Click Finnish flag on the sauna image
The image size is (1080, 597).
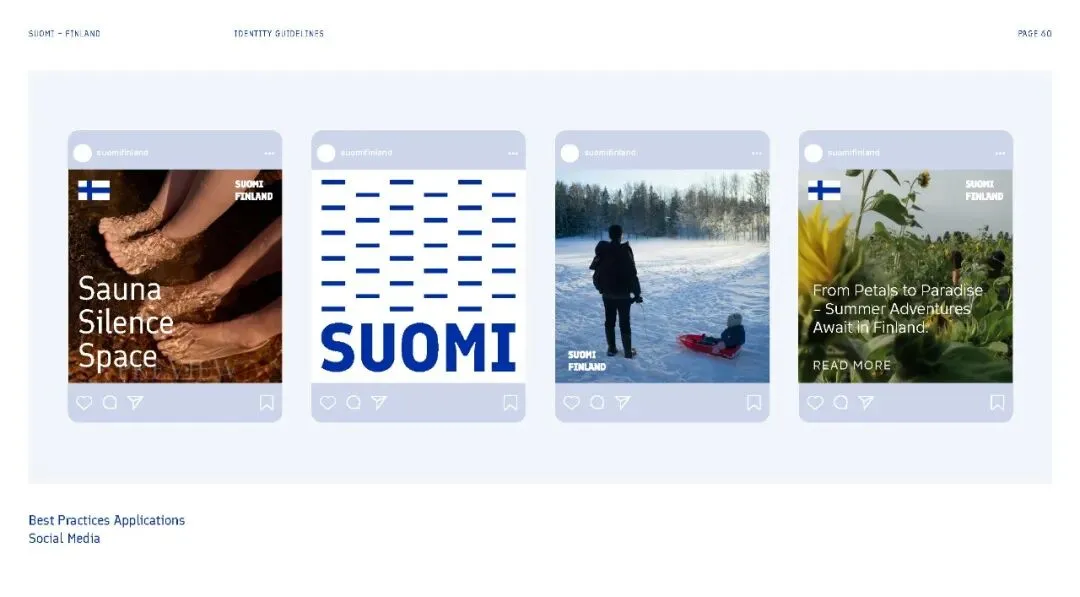tap(94, 190)
